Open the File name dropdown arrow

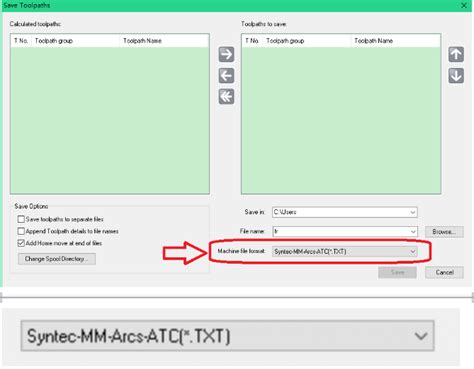413,231
